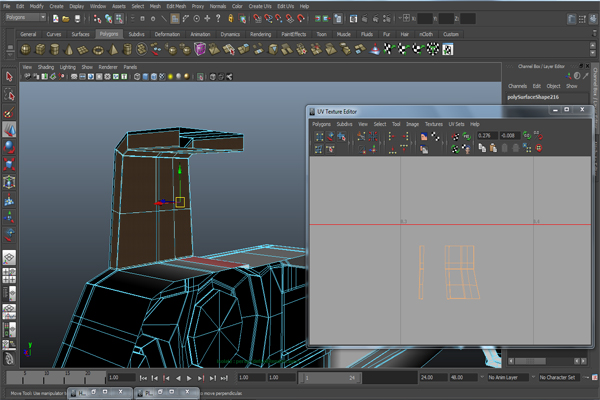This screenshot has width=600, height=400.
Task: Open the Polygons menu set dropdown
Action: point(26,17)
